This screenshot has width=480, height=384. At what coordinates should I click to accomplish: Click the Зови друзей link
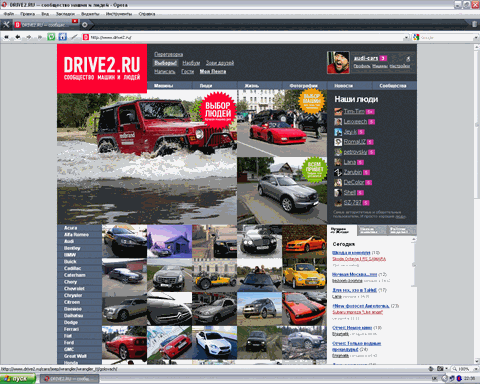click(x=220, y=63)
